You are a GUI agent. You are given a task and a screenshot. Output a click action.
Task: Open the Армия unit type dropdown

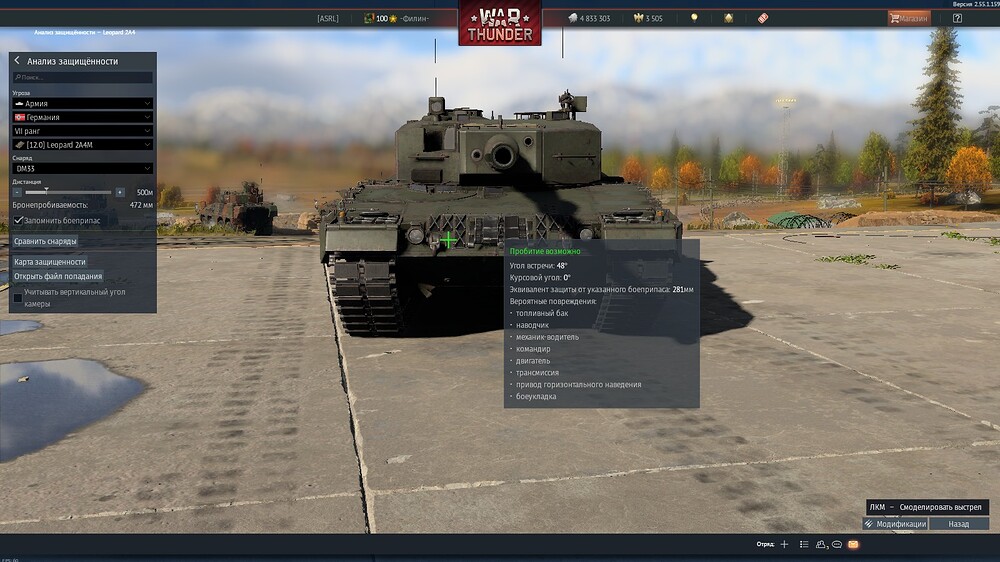(82, 103)
